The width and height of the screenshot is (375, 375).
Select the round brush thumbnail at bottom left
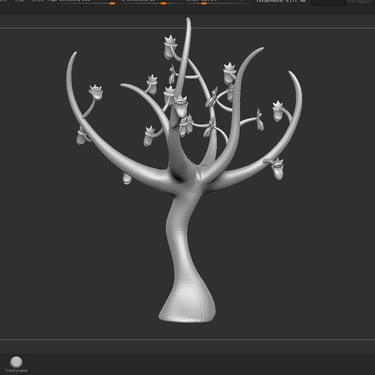[16, 362]
